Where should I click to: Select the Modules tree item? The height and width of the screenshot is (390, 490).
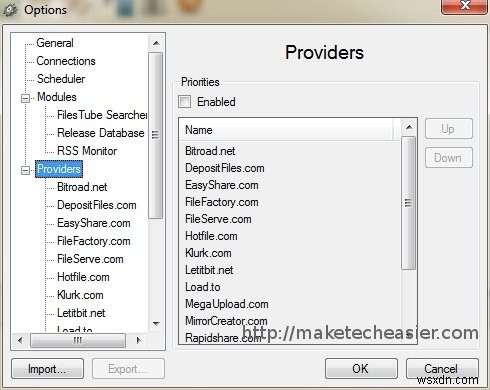[x=57, y=97]
